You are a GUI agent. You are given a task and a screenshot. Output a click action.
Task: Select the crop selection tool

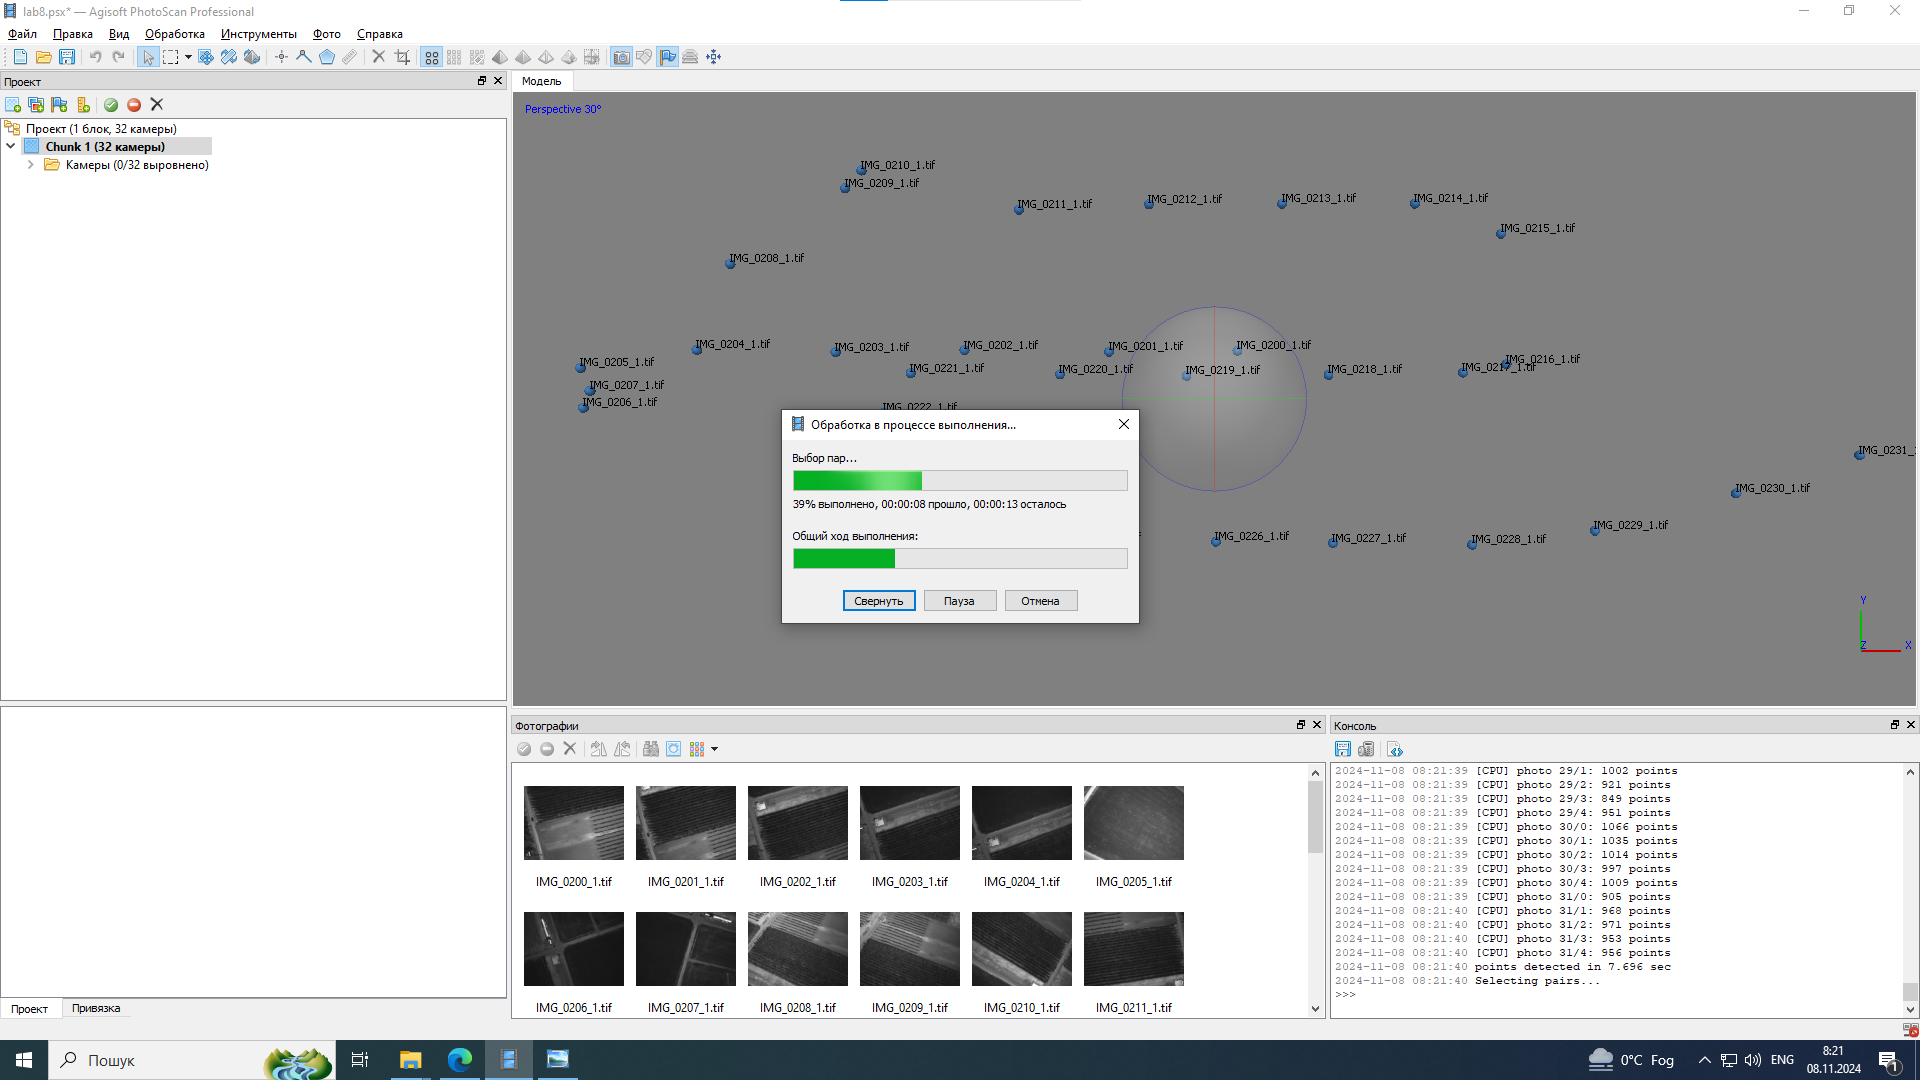402,57
